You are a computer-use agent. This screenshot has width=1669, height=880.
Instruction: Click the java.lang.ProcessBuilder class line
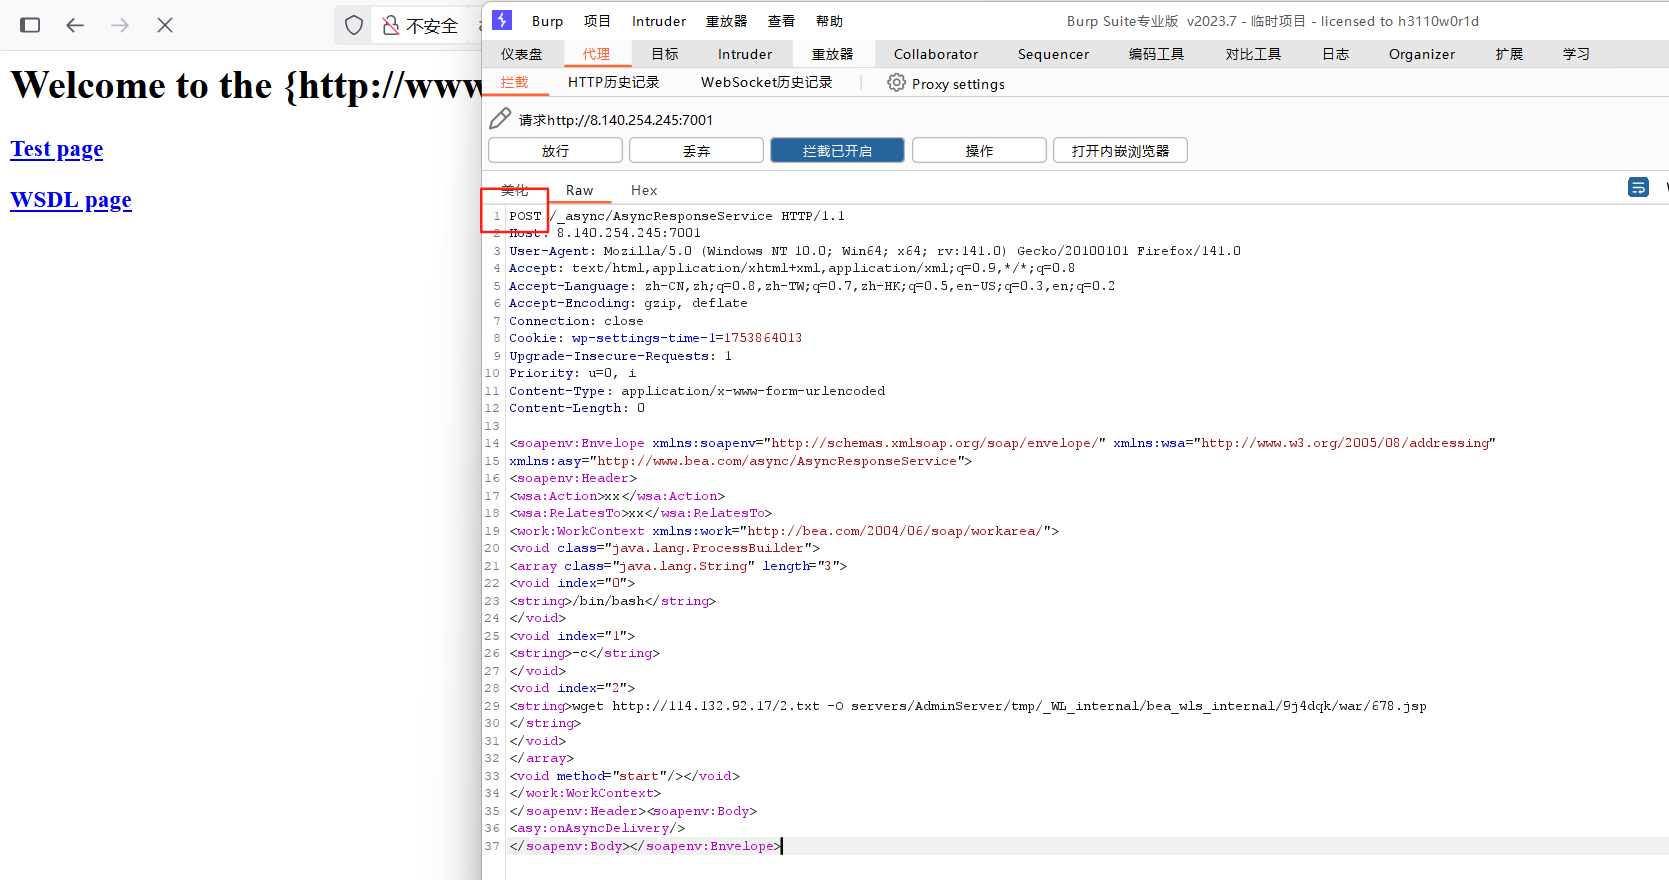664,548
